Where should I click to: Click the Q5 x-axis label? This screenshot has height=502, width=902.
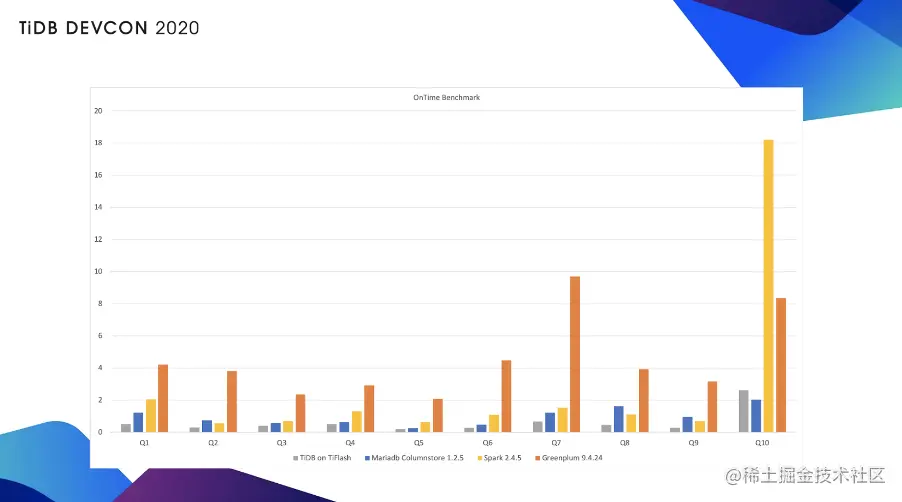tap(419, 443)
